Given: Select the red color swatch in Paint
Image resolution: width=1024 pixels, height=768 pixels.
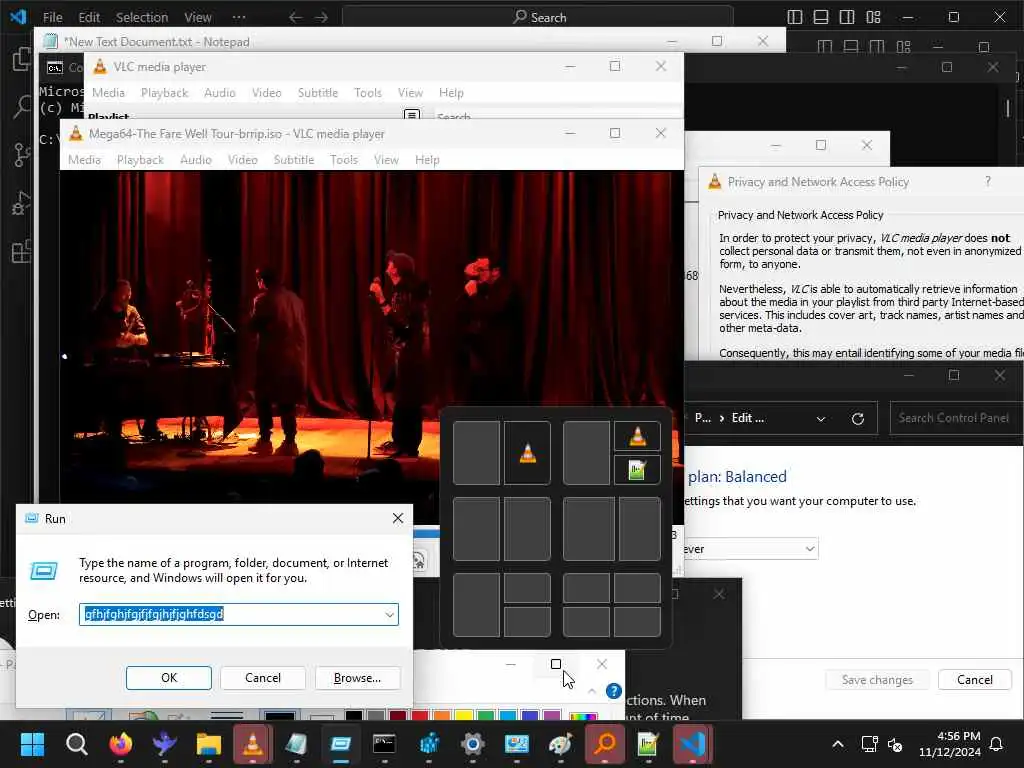Looking at the screenshot, I should pyautogui.click(x=420, y=715).
